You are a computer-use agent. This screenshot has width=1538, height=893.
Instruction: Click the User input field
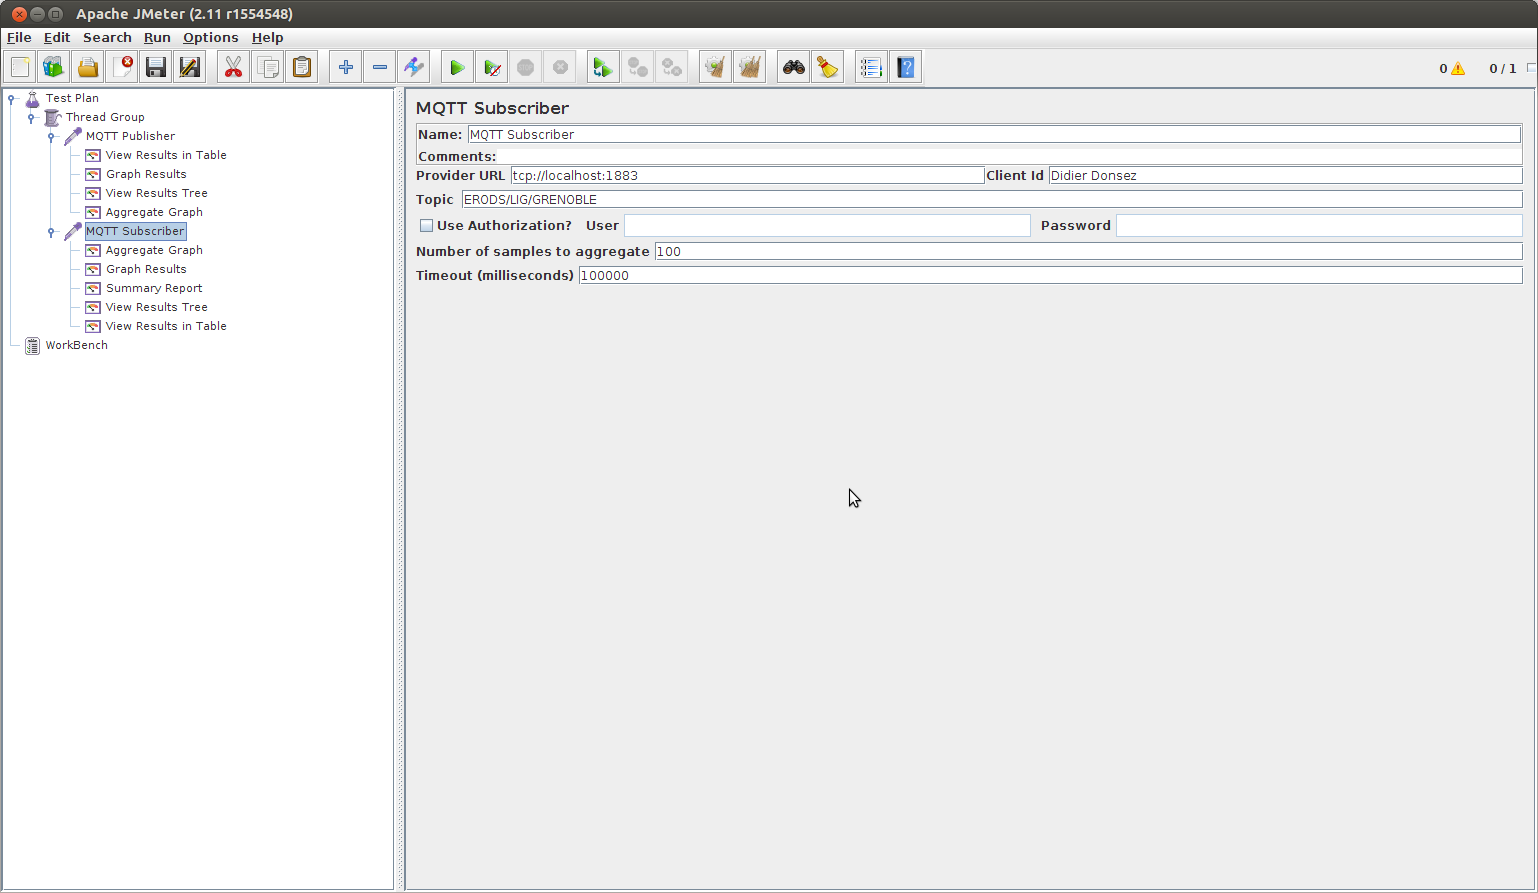[827, 226]
